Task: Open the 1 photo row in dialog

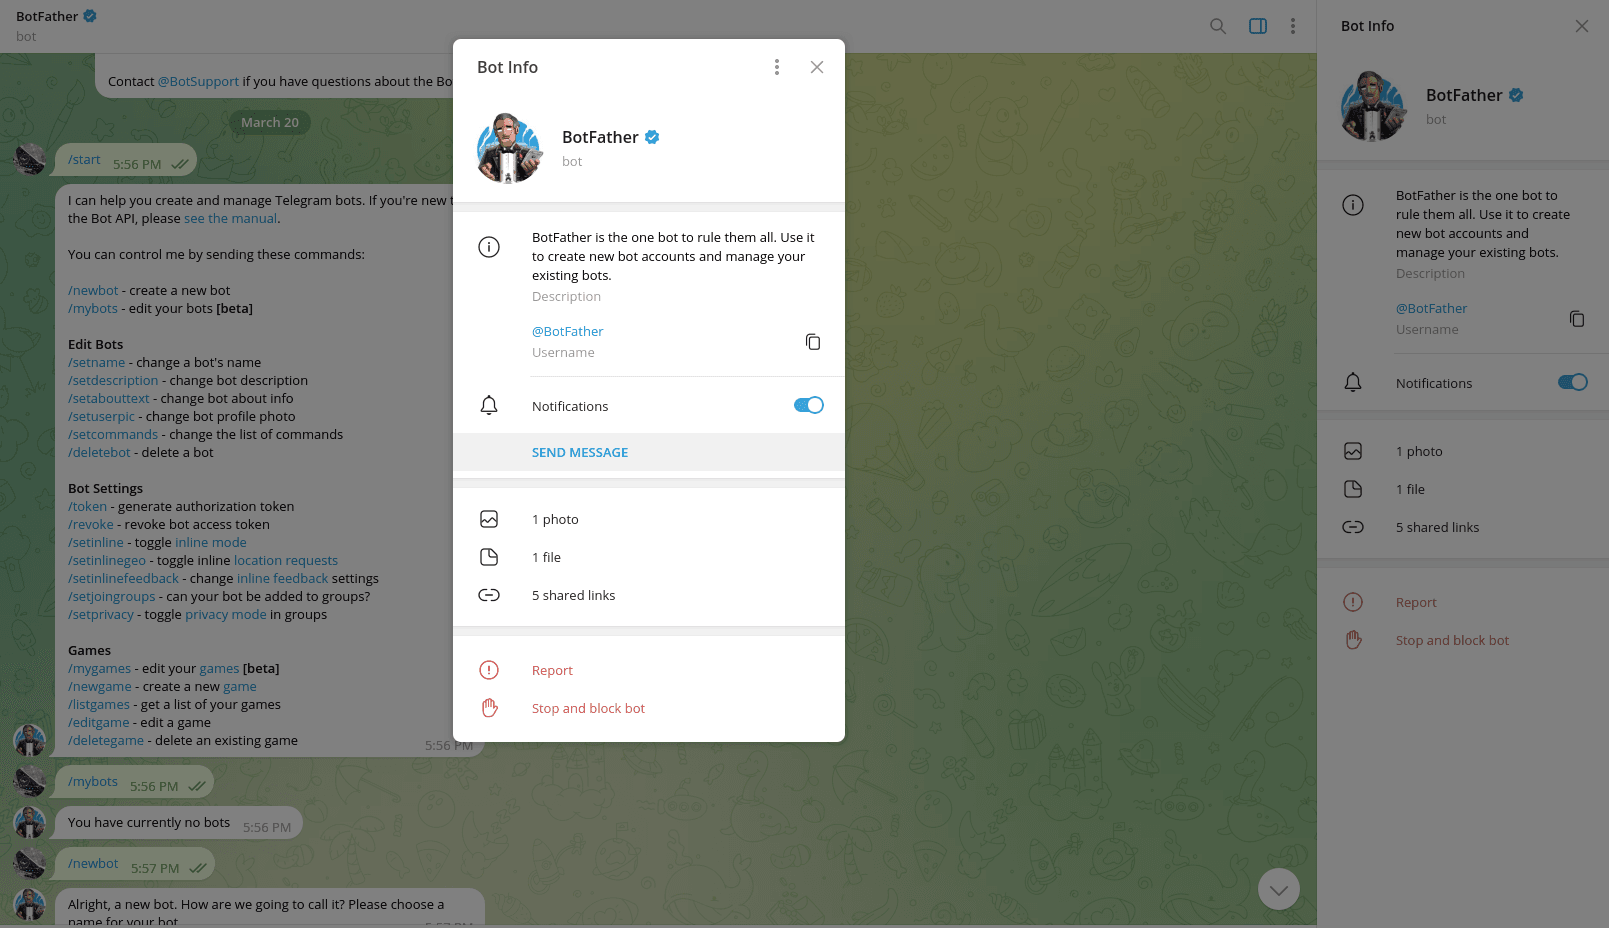Action: 649,519
